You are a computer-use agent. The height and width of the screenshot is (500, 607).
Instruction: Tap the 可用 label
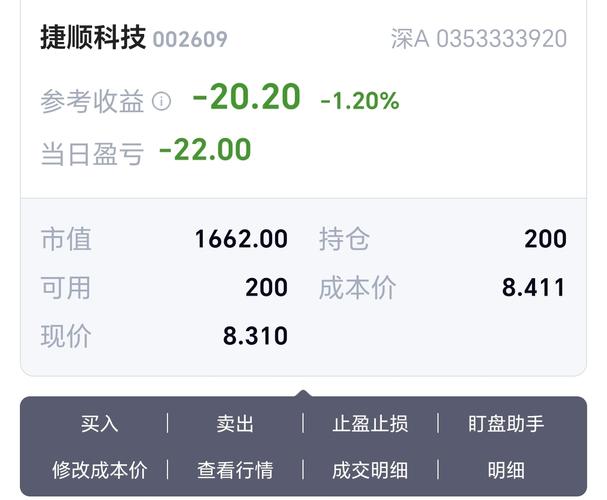pyautogui.click(x=66, y=288)
